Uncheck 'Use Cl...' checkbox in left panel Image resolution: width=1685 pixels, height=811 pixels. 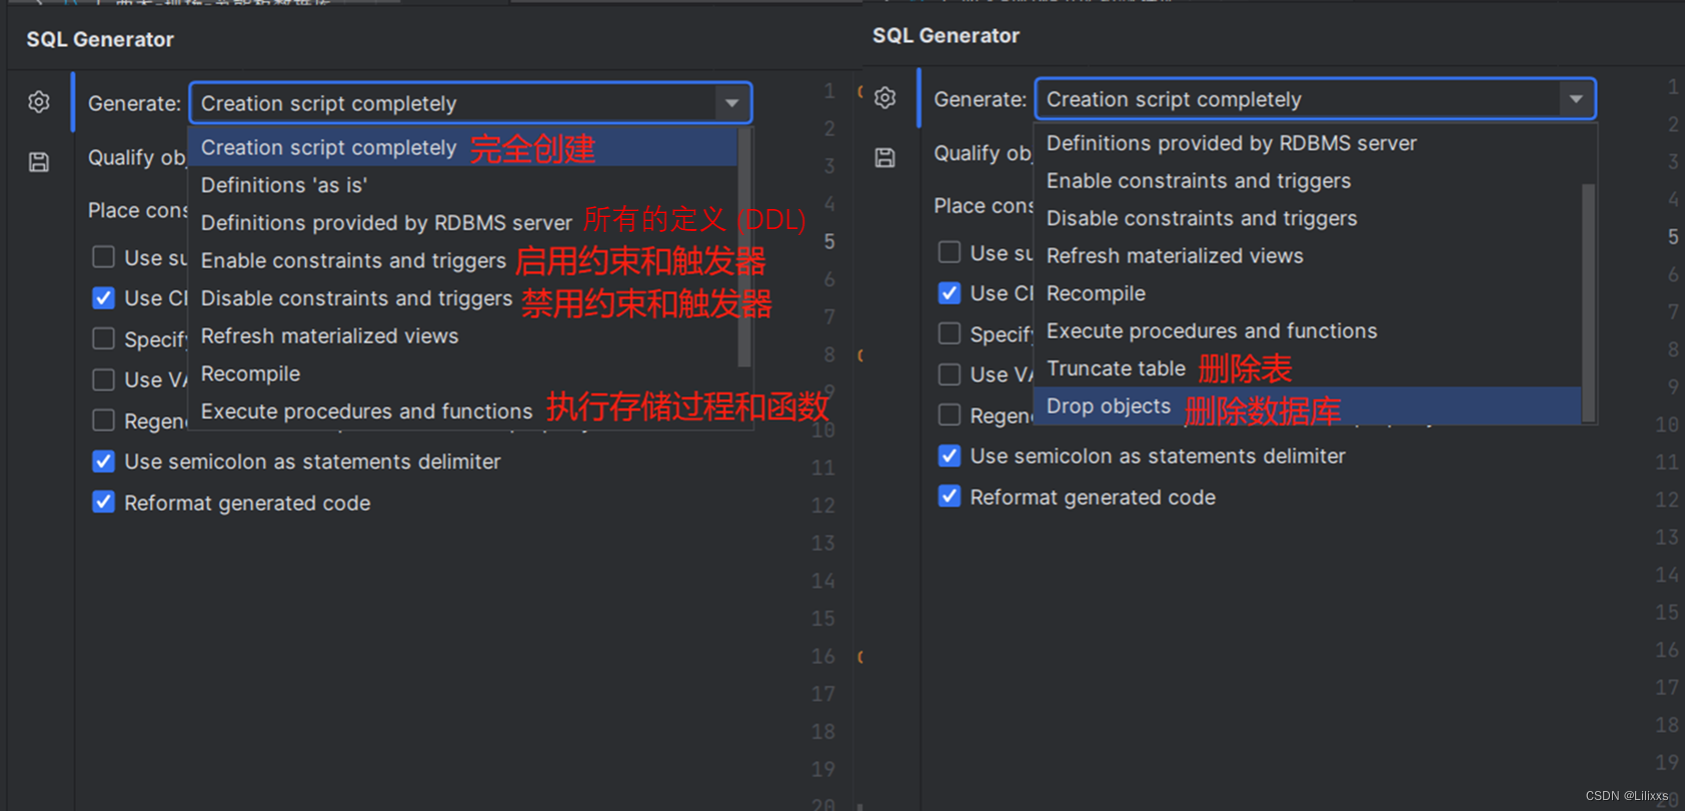tap(103, 298)
